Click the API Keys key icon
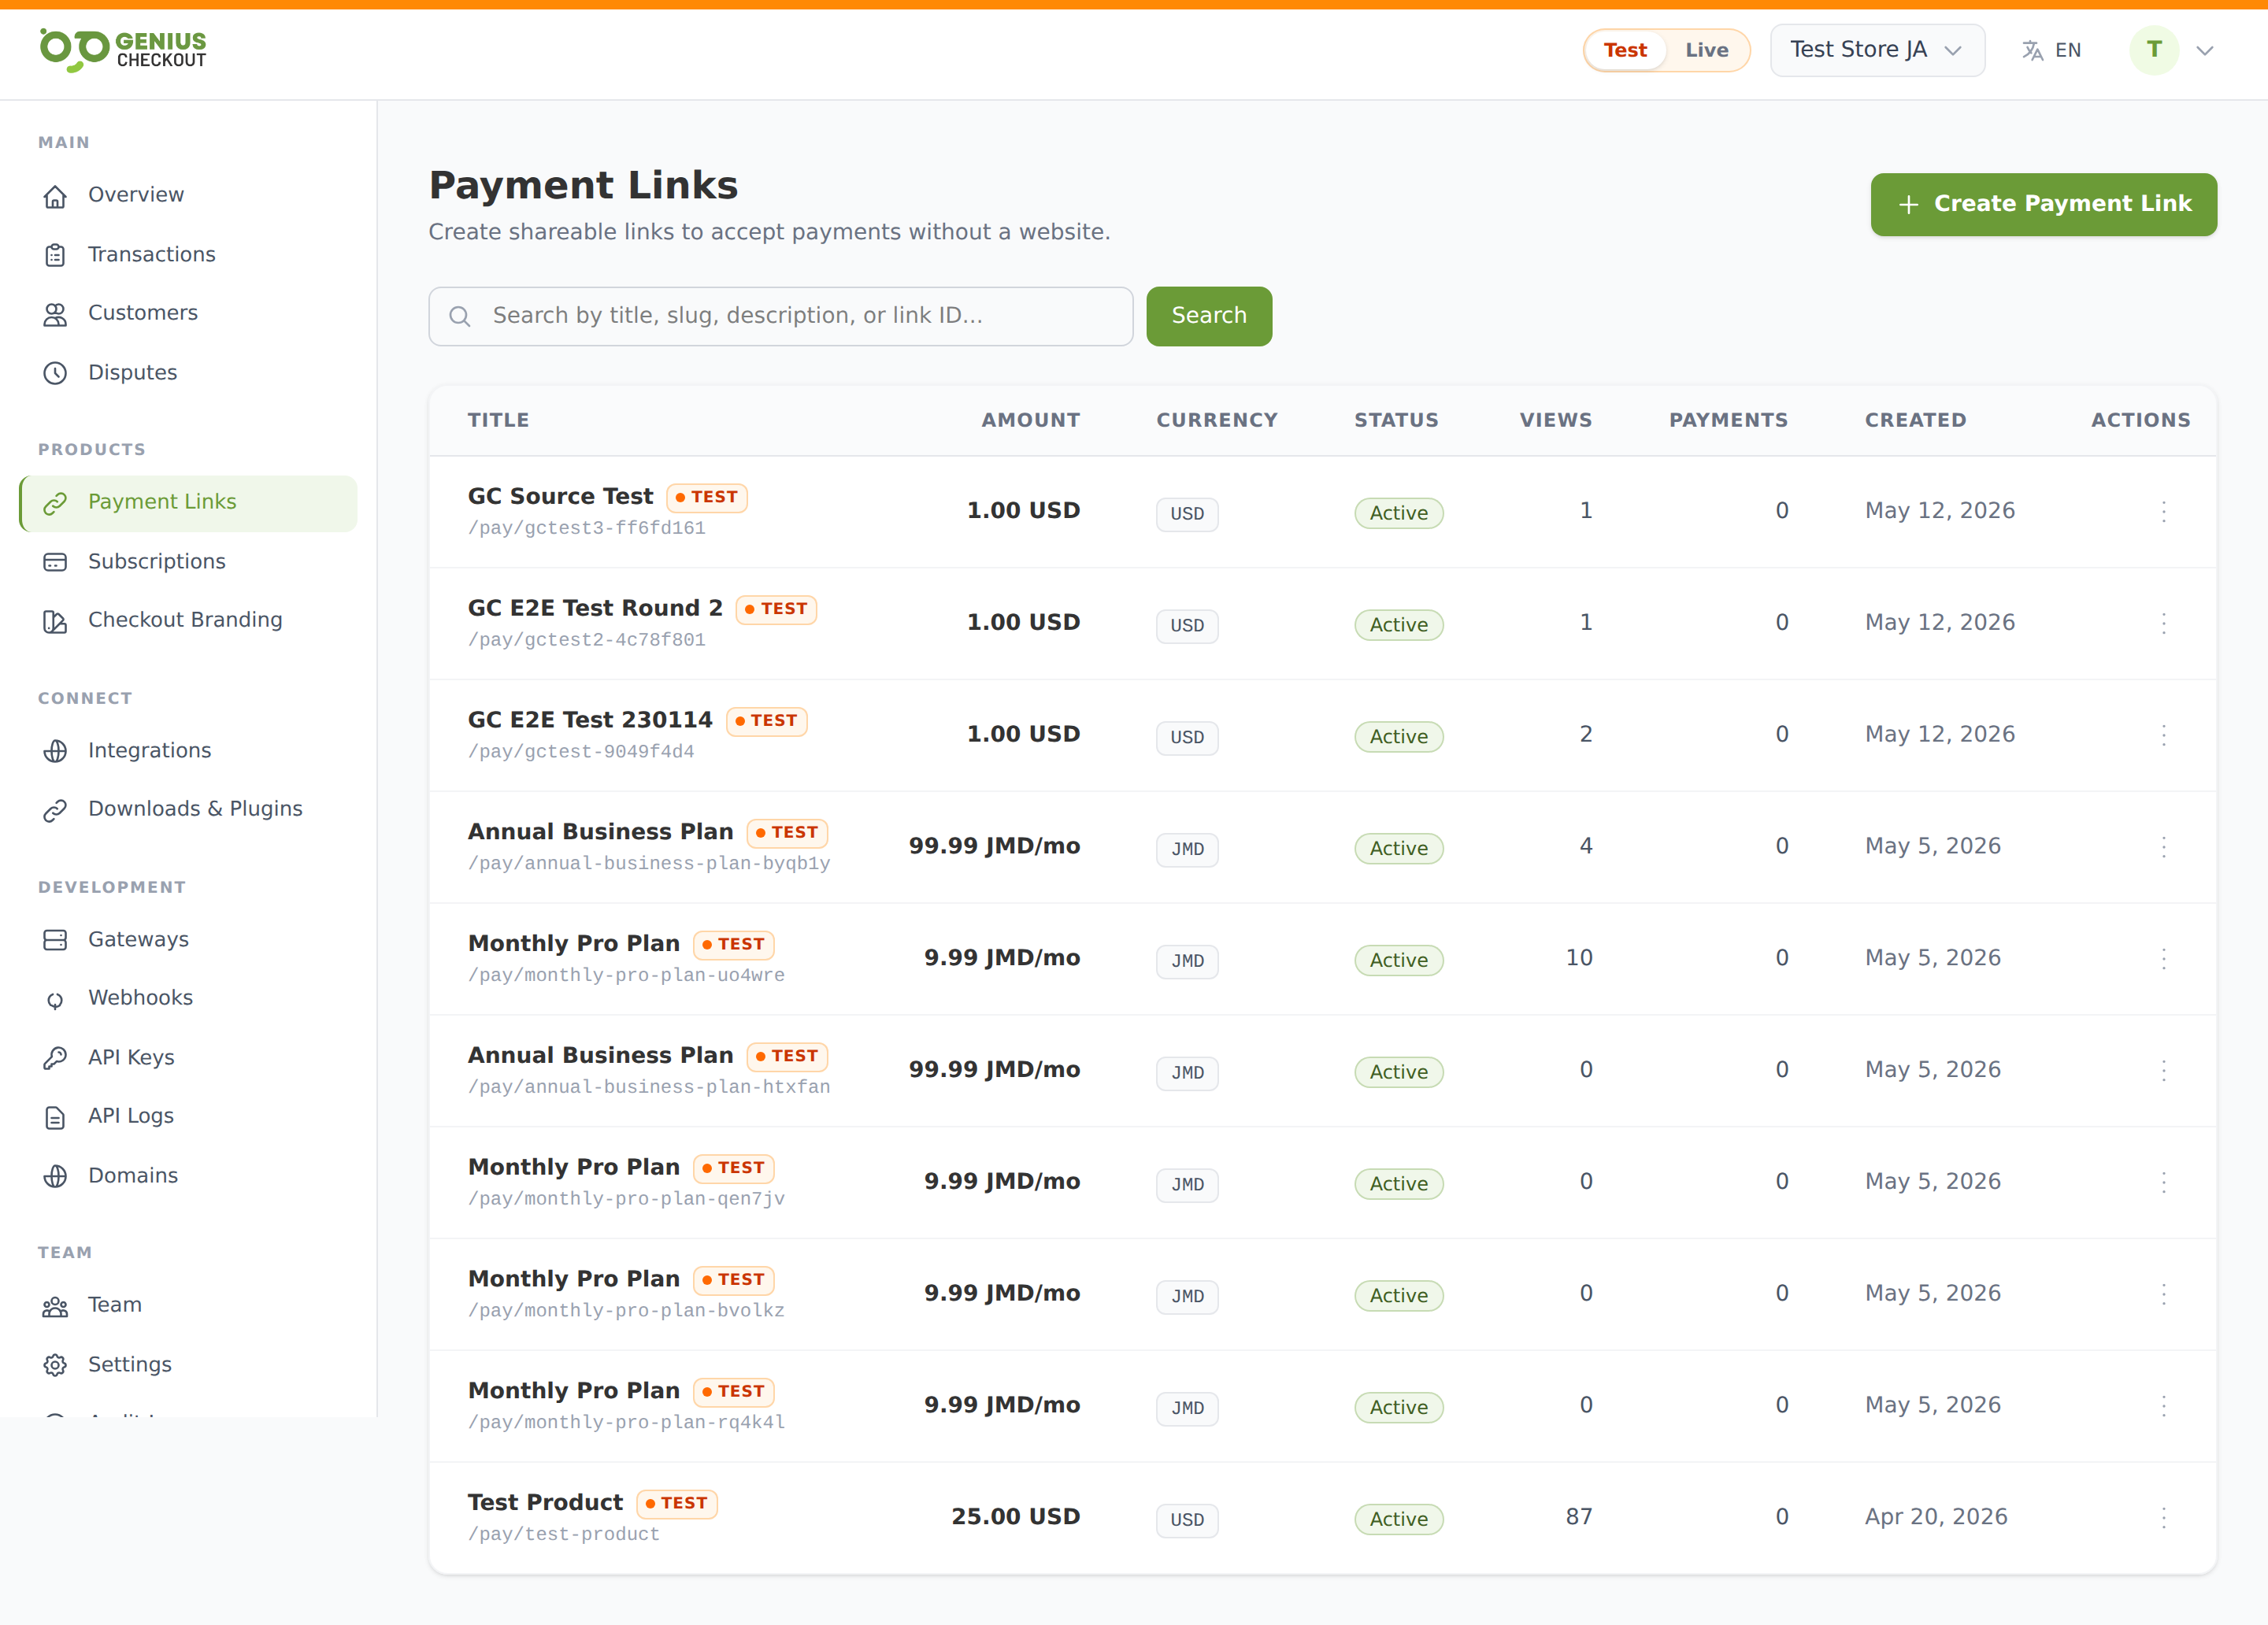The height and width of the screenshot is (1625, 2268). coord(55,1058)
